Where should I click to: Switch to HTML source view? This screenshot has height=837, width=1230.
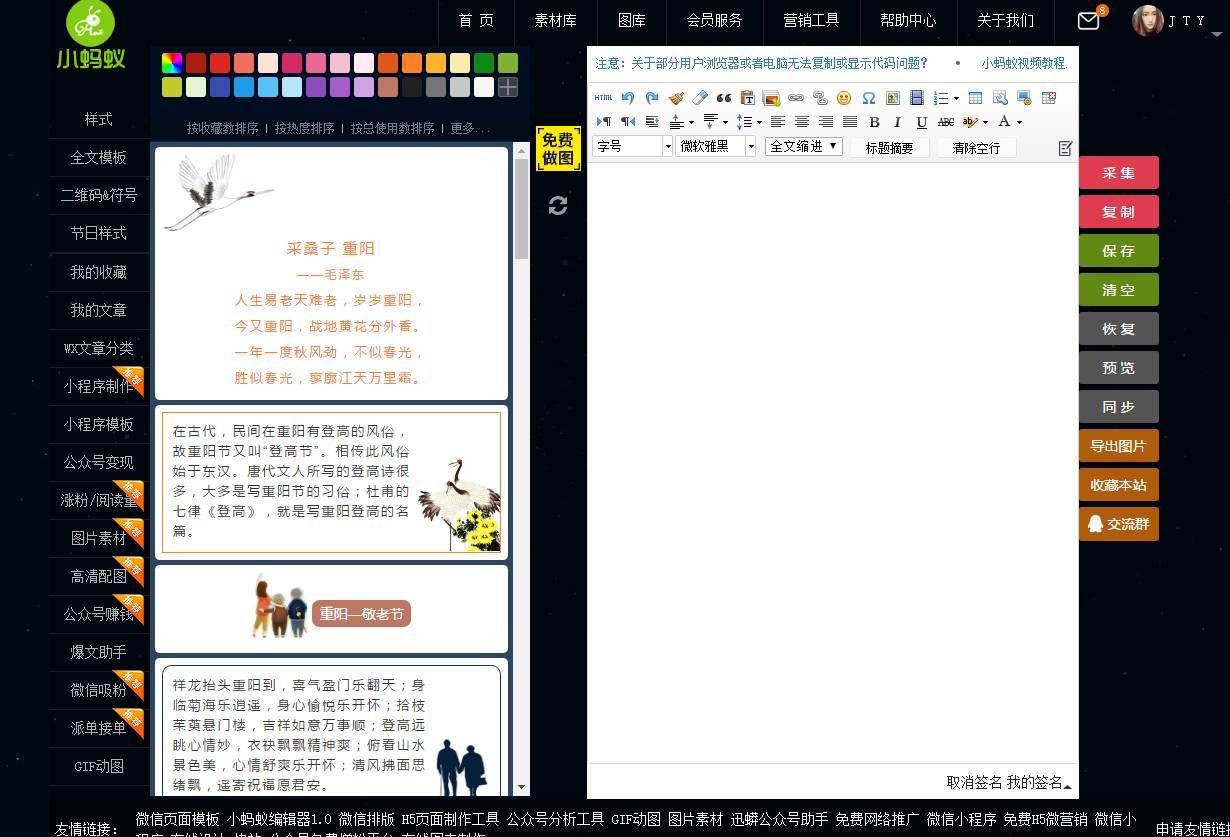[604, 97]
